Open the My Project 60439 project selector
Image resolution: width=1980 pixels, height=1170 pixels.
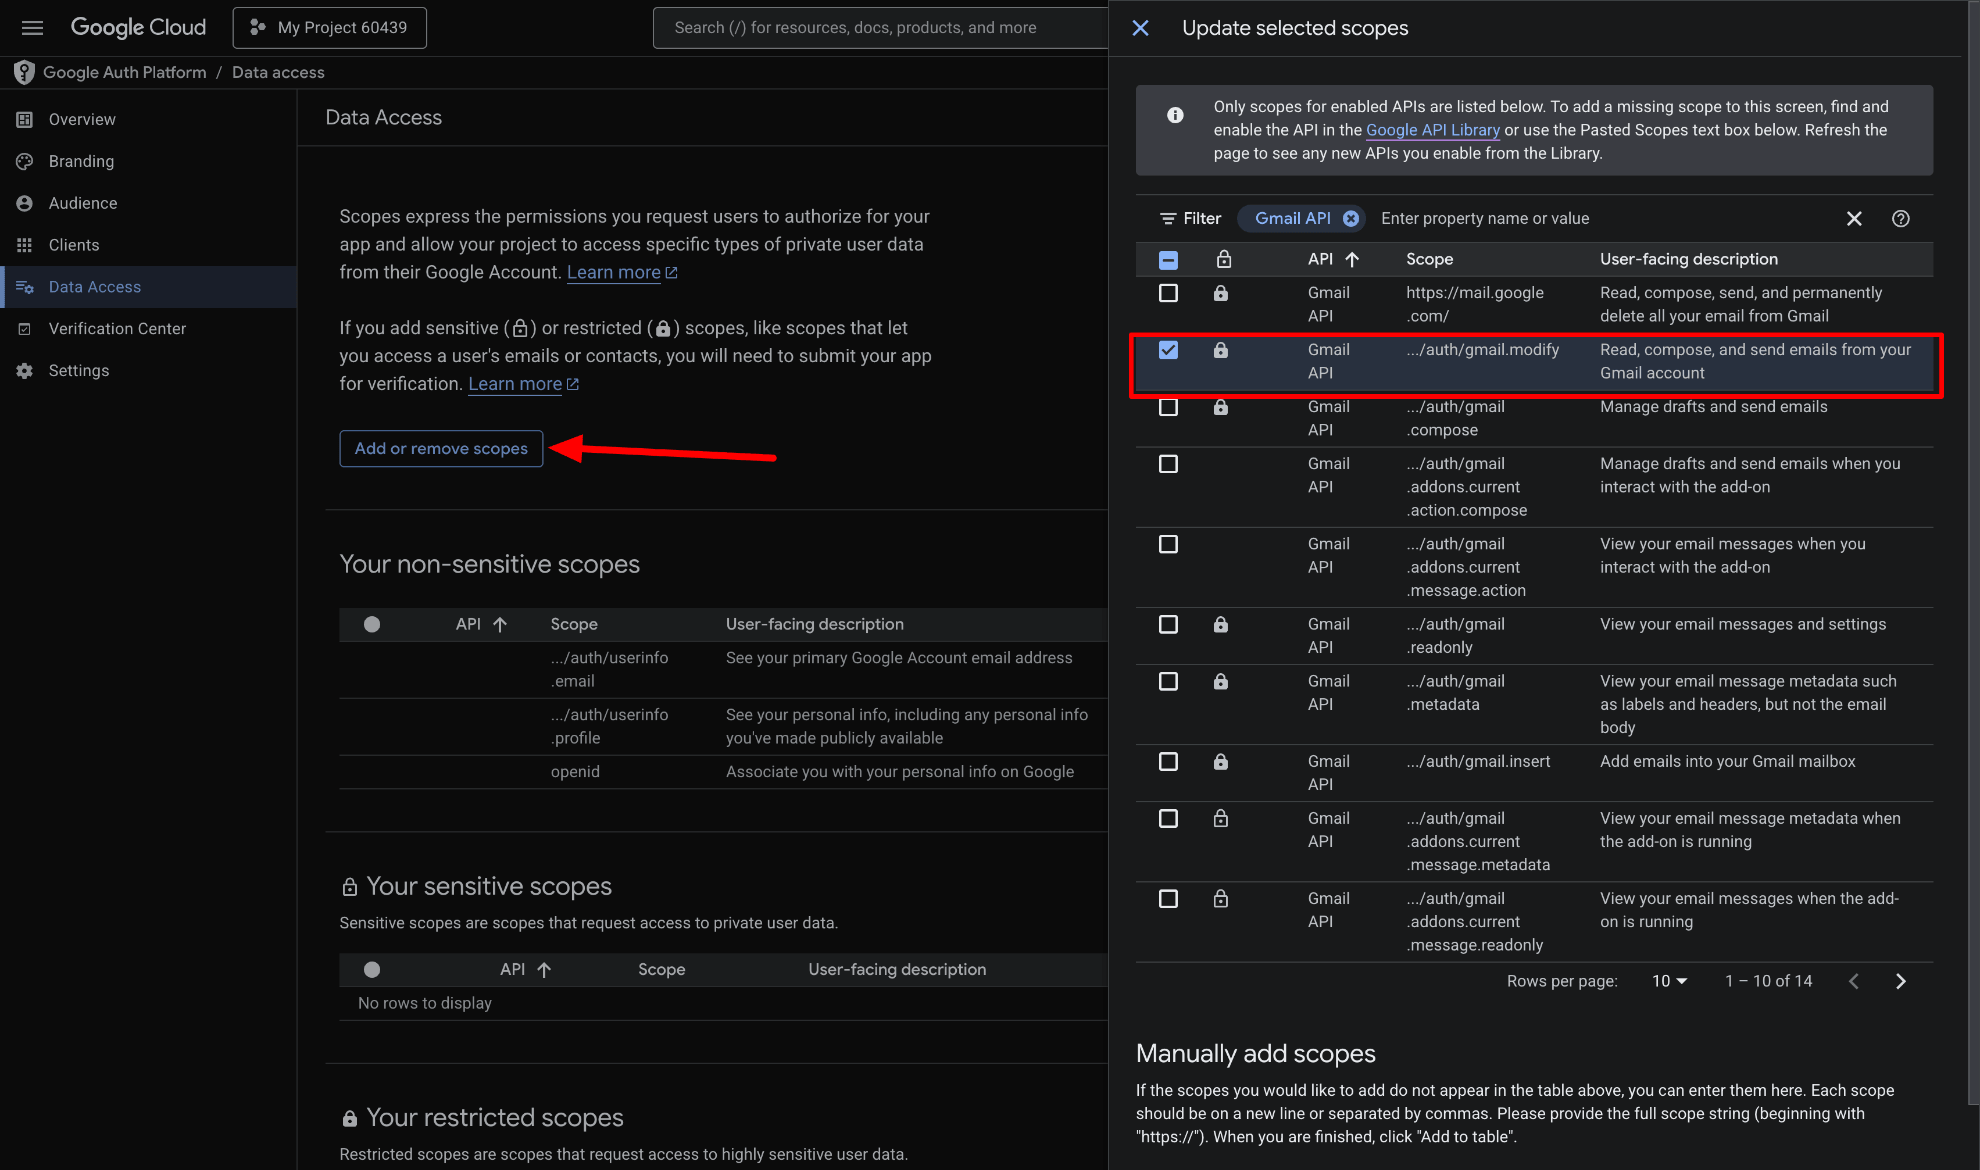tap(330, 27)
